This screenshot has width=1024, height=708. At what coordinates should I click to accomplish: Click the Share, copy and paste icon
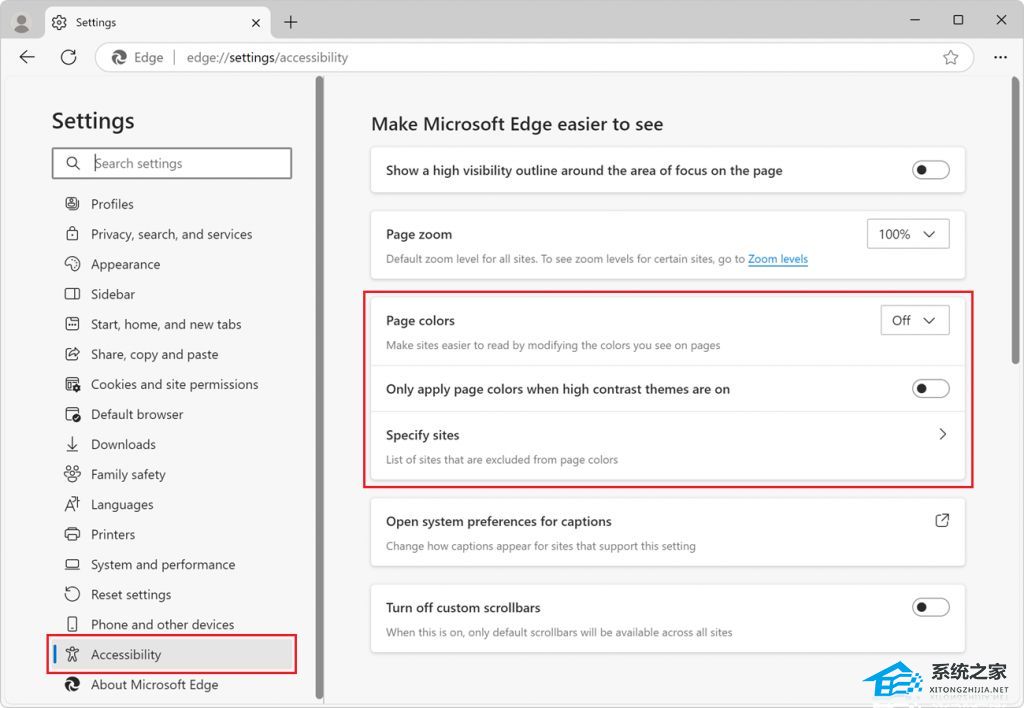tap(72, 354)
